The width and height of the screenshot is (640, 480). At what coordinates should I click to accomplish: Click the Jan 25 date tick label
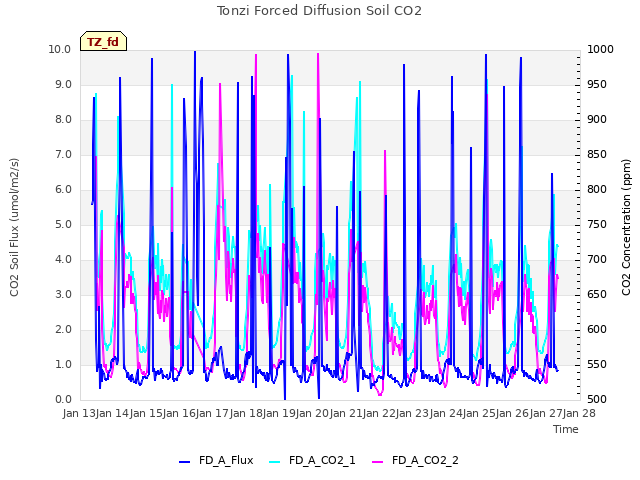(480, 413)
